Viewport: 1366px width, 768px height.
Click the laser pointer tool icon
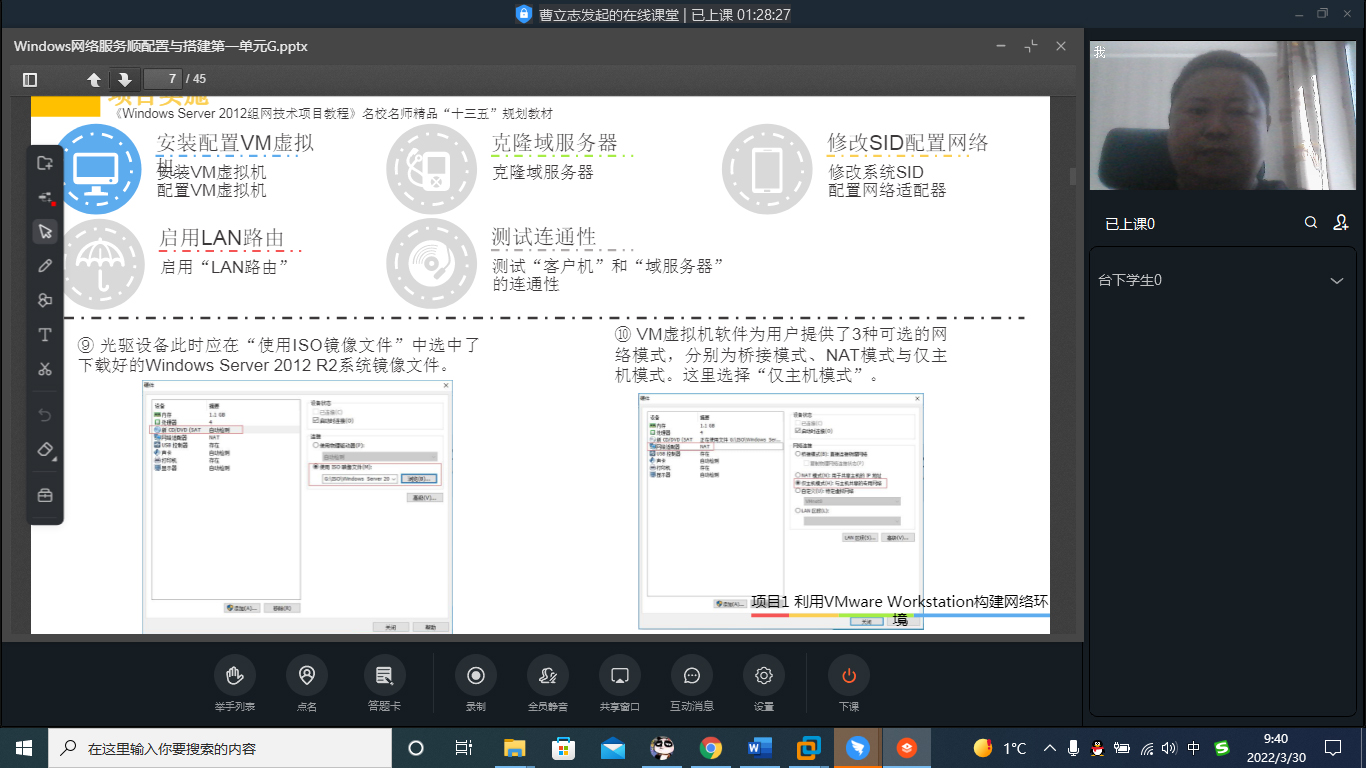click(x=45, y=198)
